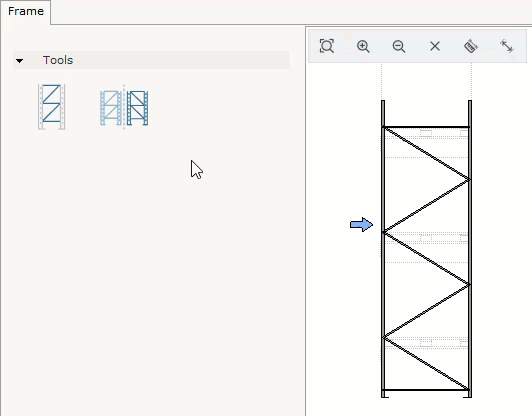This screenshot has width=532, height=416.
Task: Switch to the Frame tab
Action: [x=26, y=11]
